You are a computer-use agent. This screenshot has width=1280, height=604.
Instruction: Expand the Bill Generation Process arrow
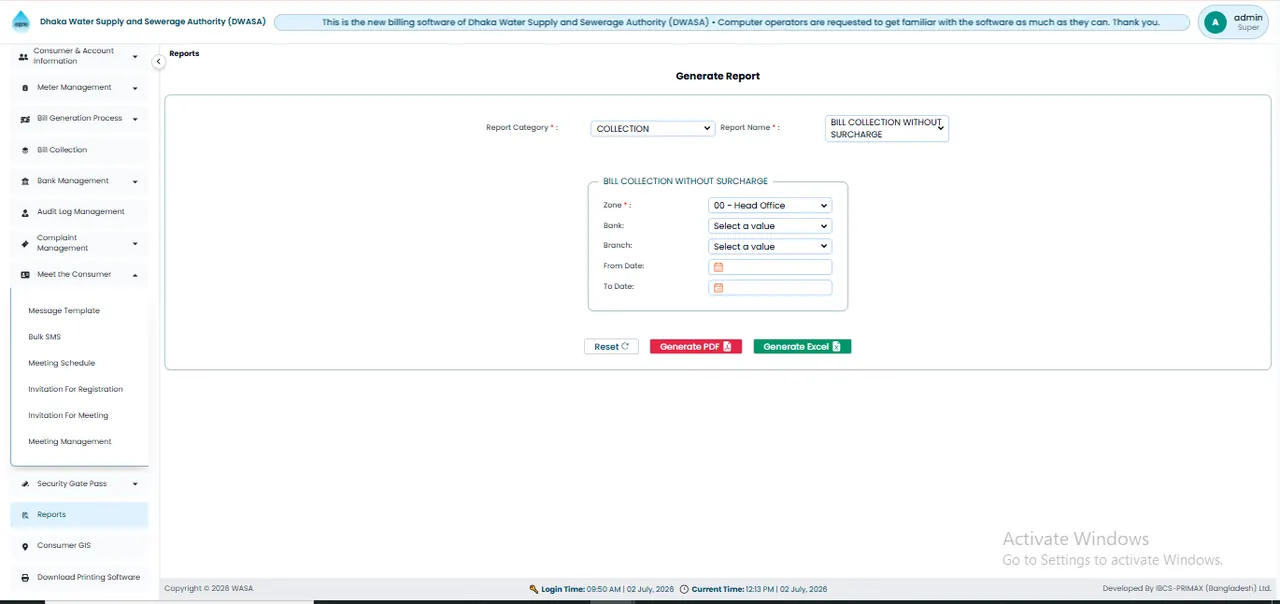[135, 119]
